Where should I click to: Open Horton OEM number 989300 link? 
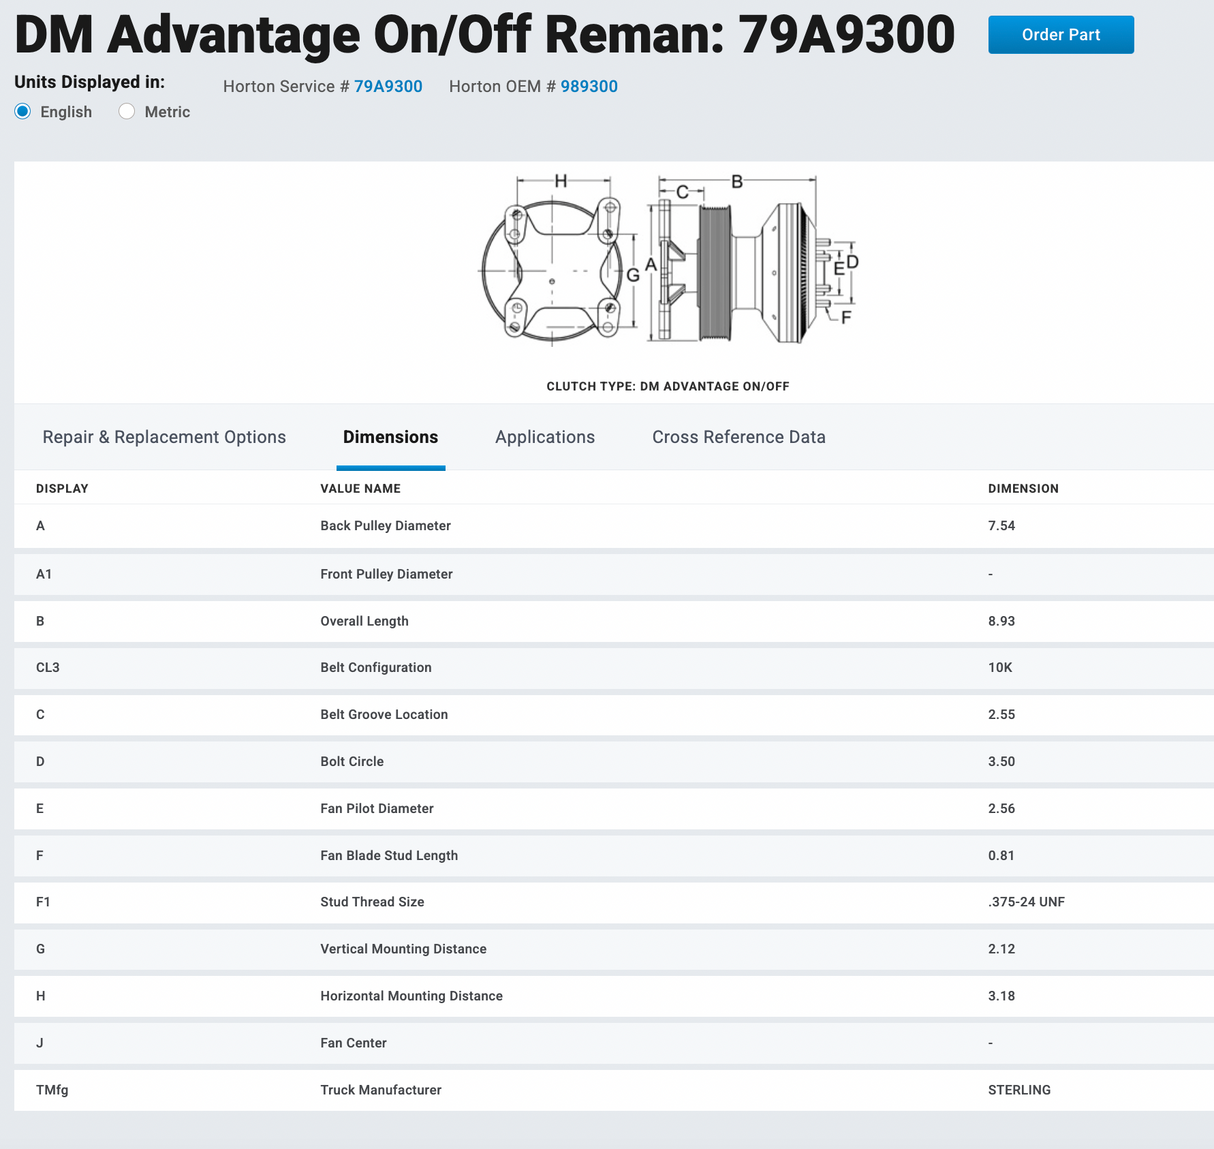589,87
